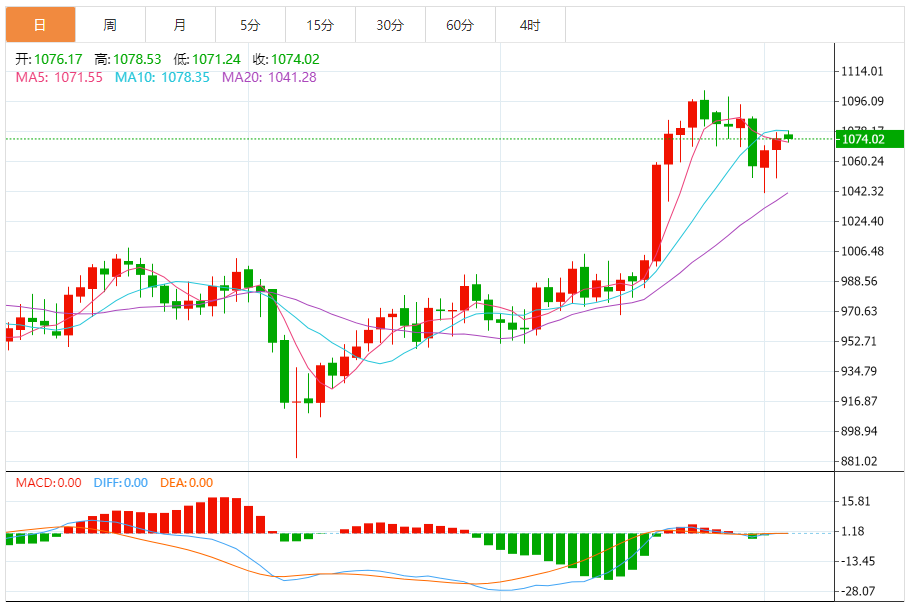Click the 988.56 price axis label
The width and height of the screenshot is (910, 602).
click(x=859, y=281)
